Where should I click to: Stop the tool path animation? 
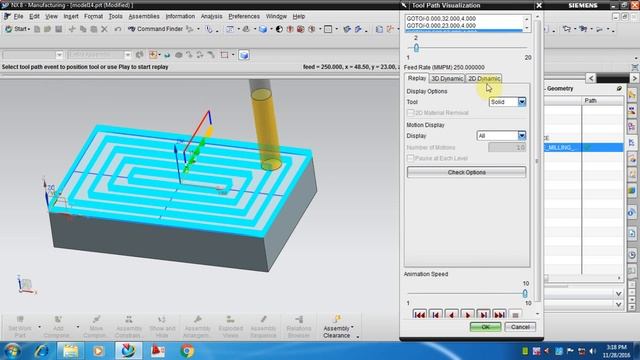515,315
